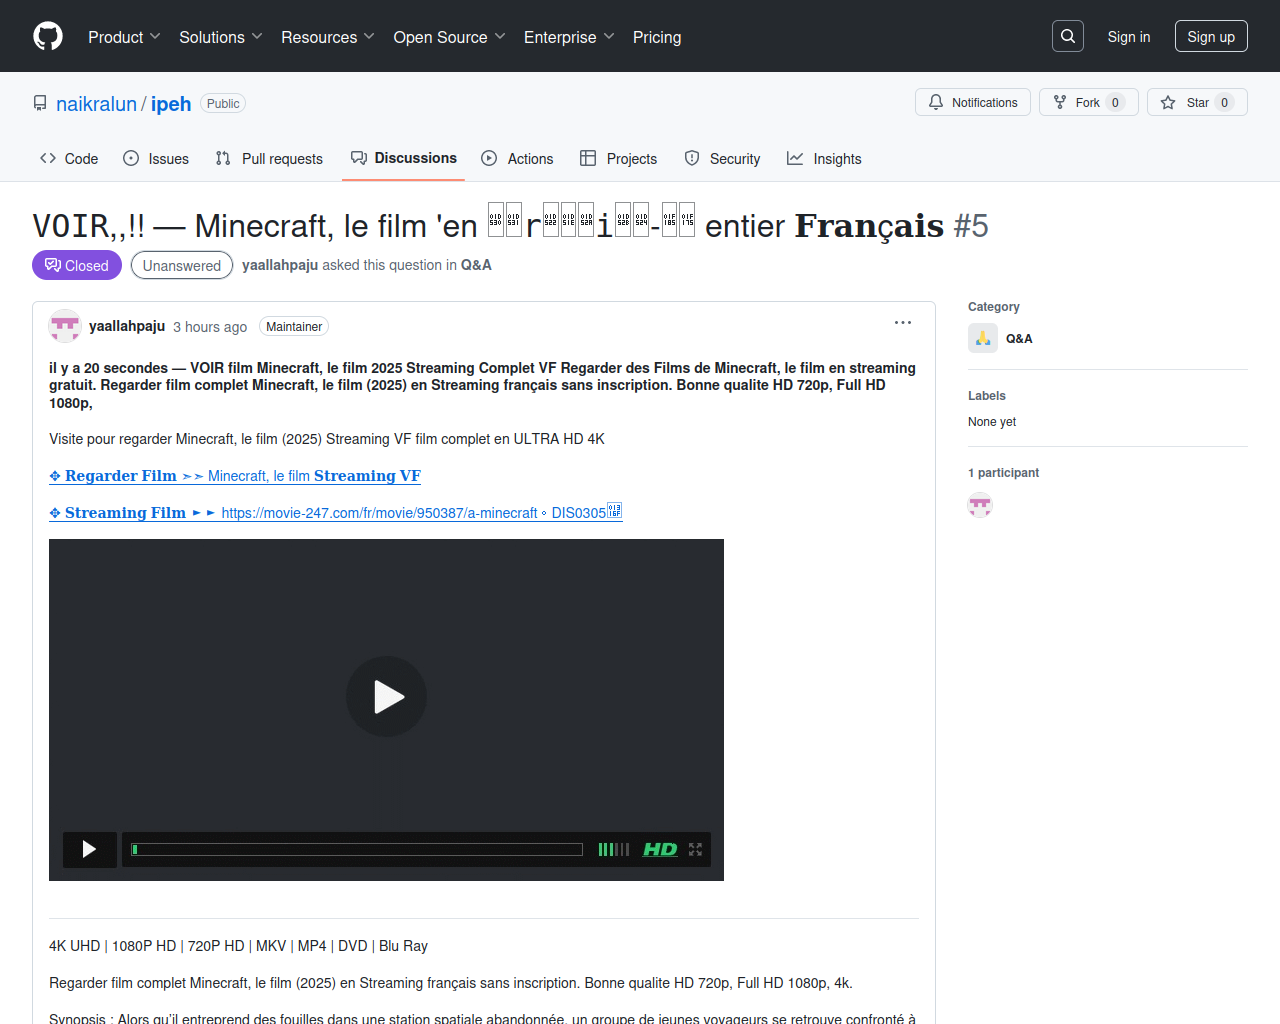Expand the Open Source dropdown
Screen dimensions: 1280x1024
coord(450,37)
